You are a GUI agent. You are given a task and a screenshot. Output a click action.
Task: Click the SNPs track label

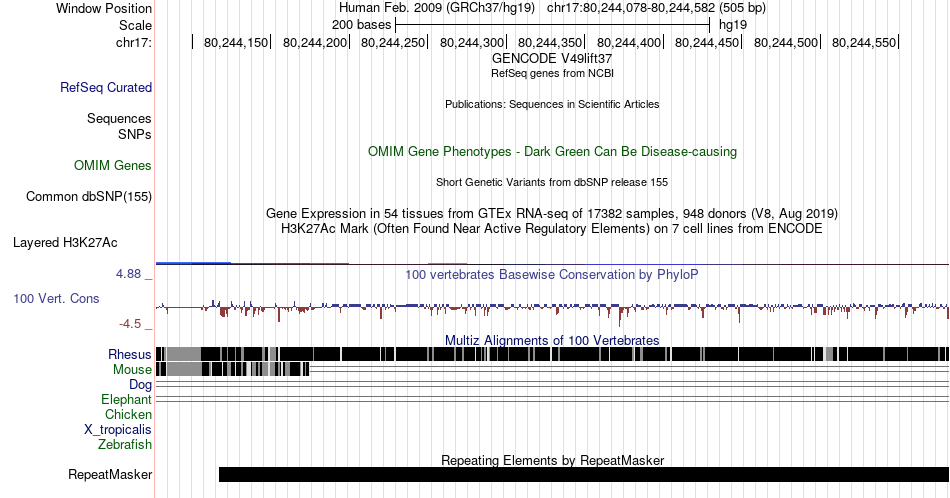[x=135, y=134]
